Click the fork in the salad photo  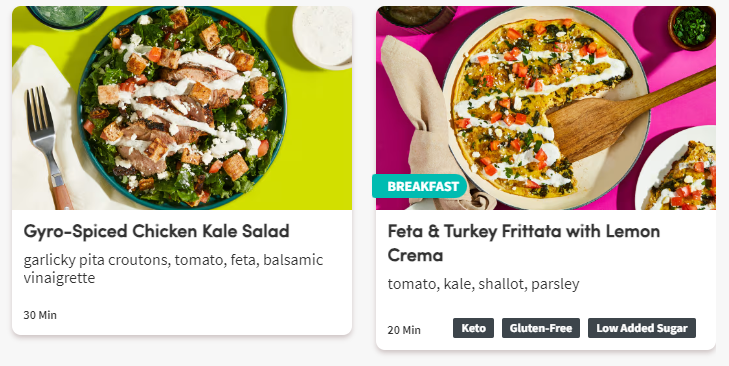tap(46, 146)
